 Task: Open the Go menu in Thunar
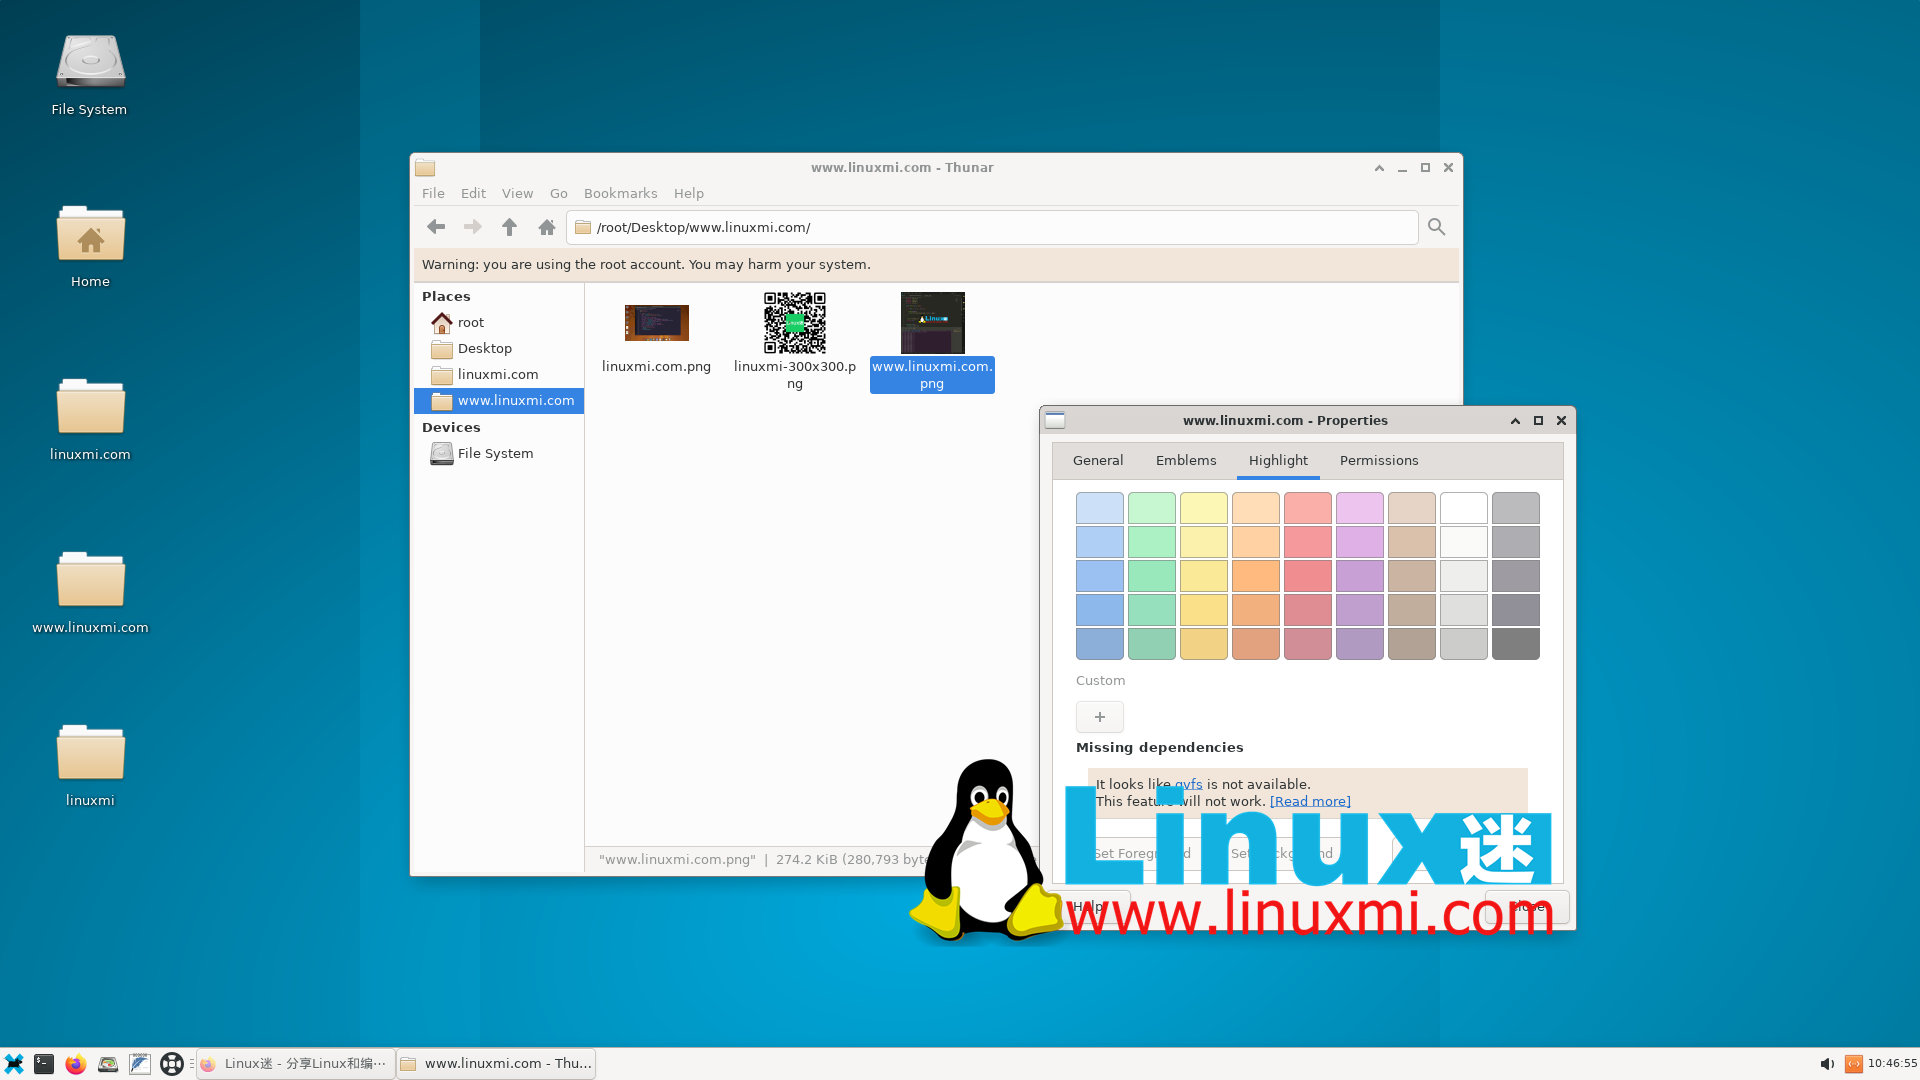559,194
